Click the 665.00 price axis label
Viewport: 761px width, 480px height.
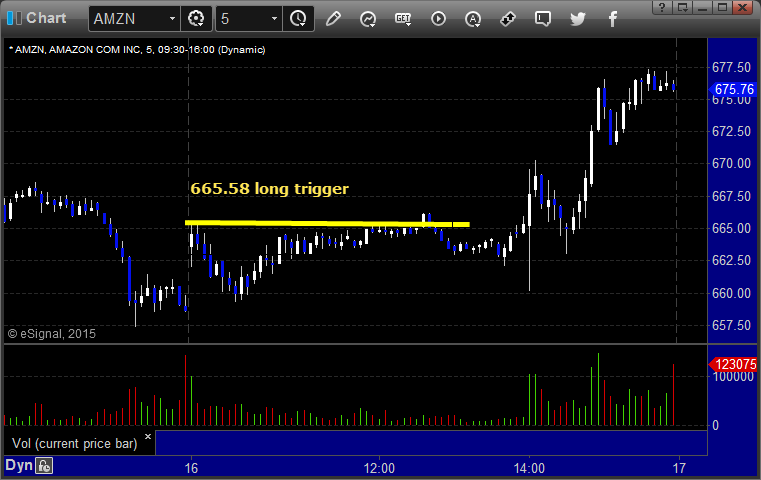731,228
